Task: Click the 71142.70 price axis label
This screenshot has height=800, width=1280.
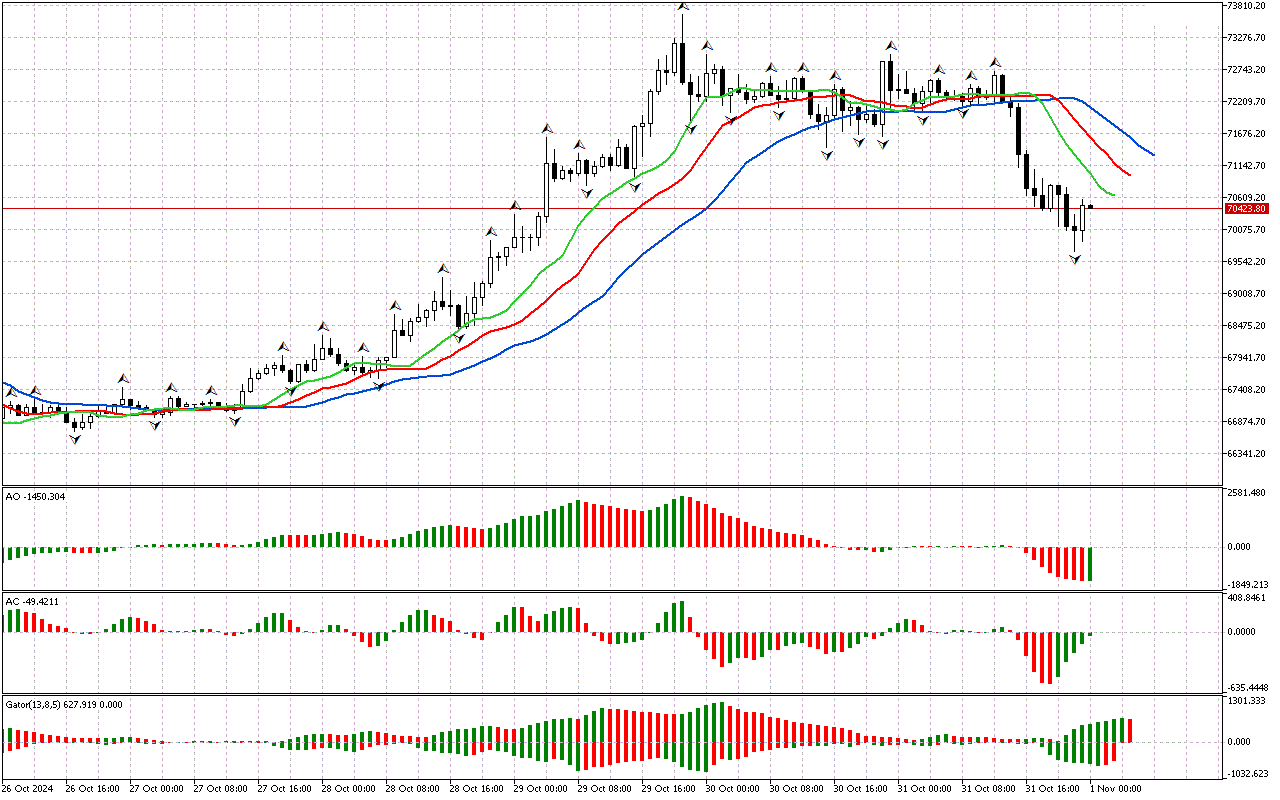Action: (x=1247, y=166)
